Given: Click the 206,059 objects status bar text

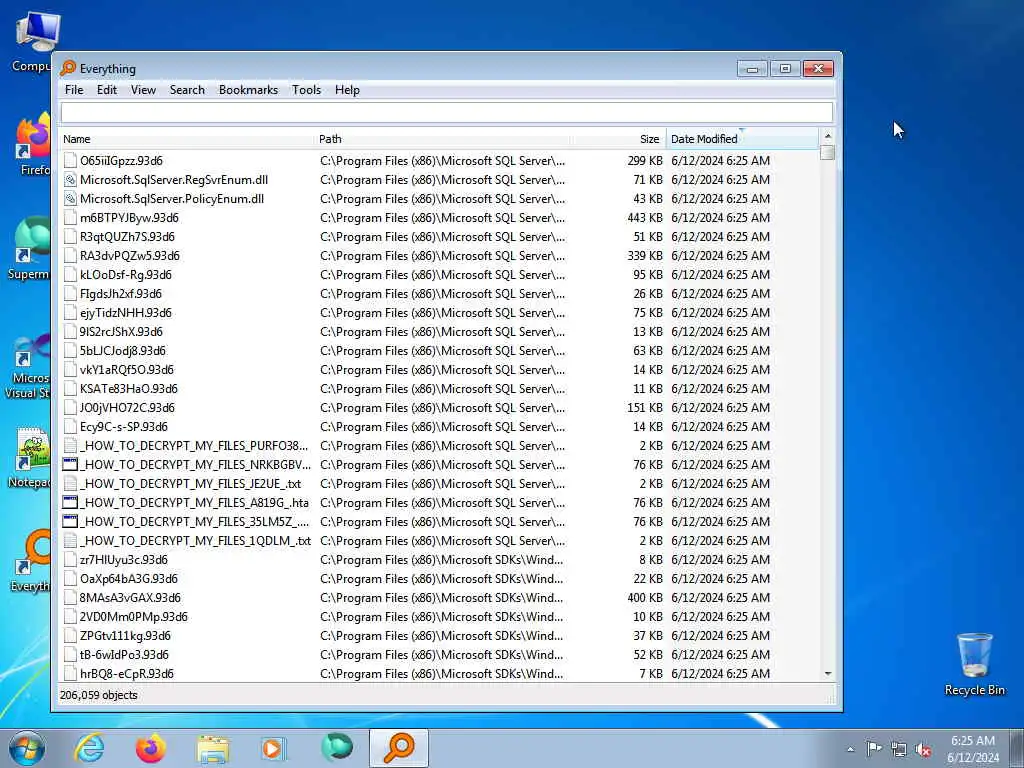Looking at the screenshot, I should click(x=99, y=695).
